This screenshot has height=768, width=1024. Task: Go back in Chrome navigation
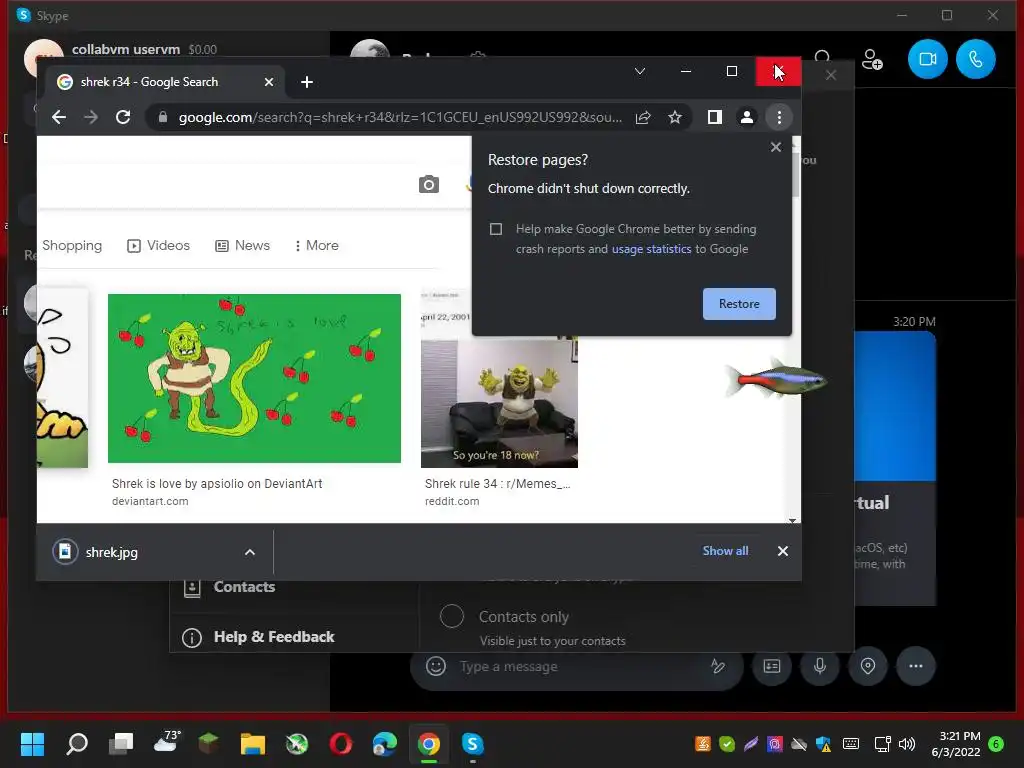tap(59, 118)
